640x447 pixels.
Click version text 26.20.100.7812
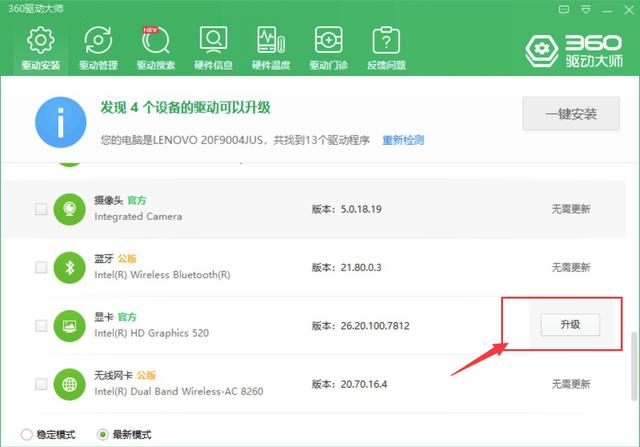pyautogui.click(x=375, y=326)
